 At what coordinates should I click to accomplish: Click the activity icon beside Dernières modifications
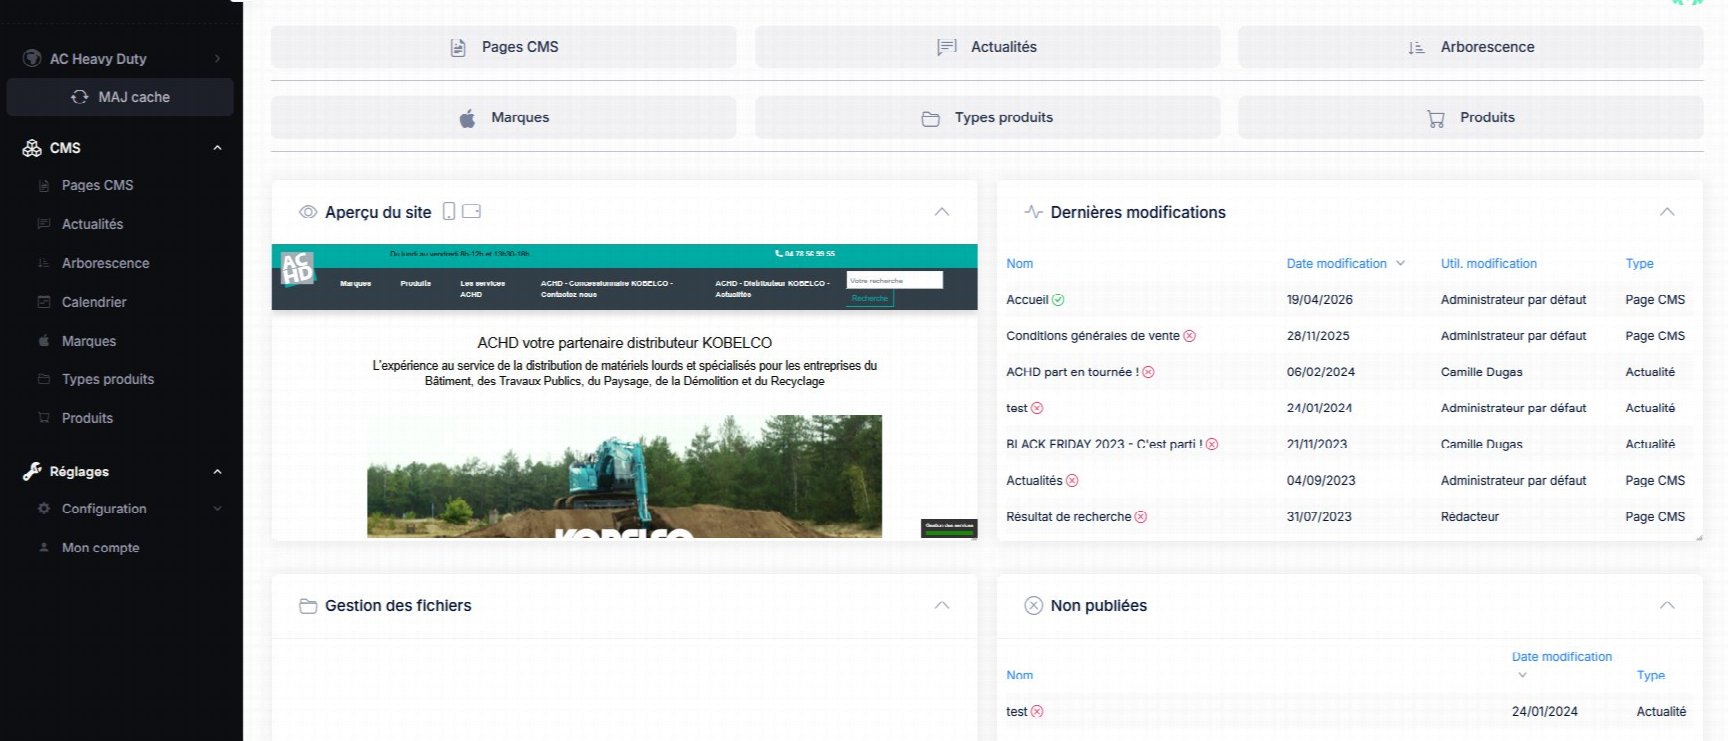click(1033, 212)
